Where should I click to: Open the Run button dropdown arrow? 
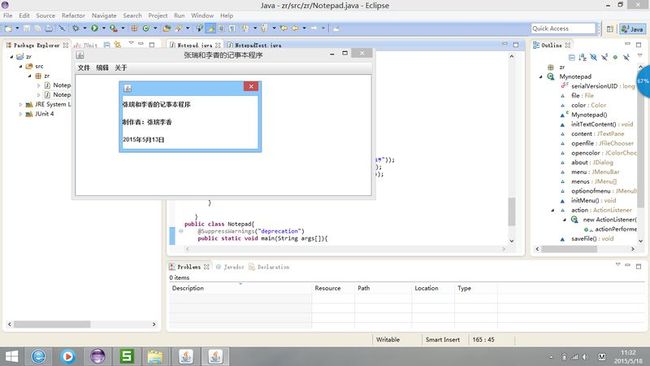tap(104, 28)
